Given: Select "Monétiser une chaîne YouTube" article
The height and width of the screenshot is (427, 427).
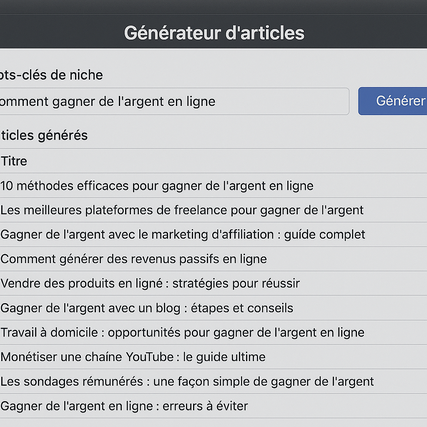Looking at the screenshot, I should (213, 357).
